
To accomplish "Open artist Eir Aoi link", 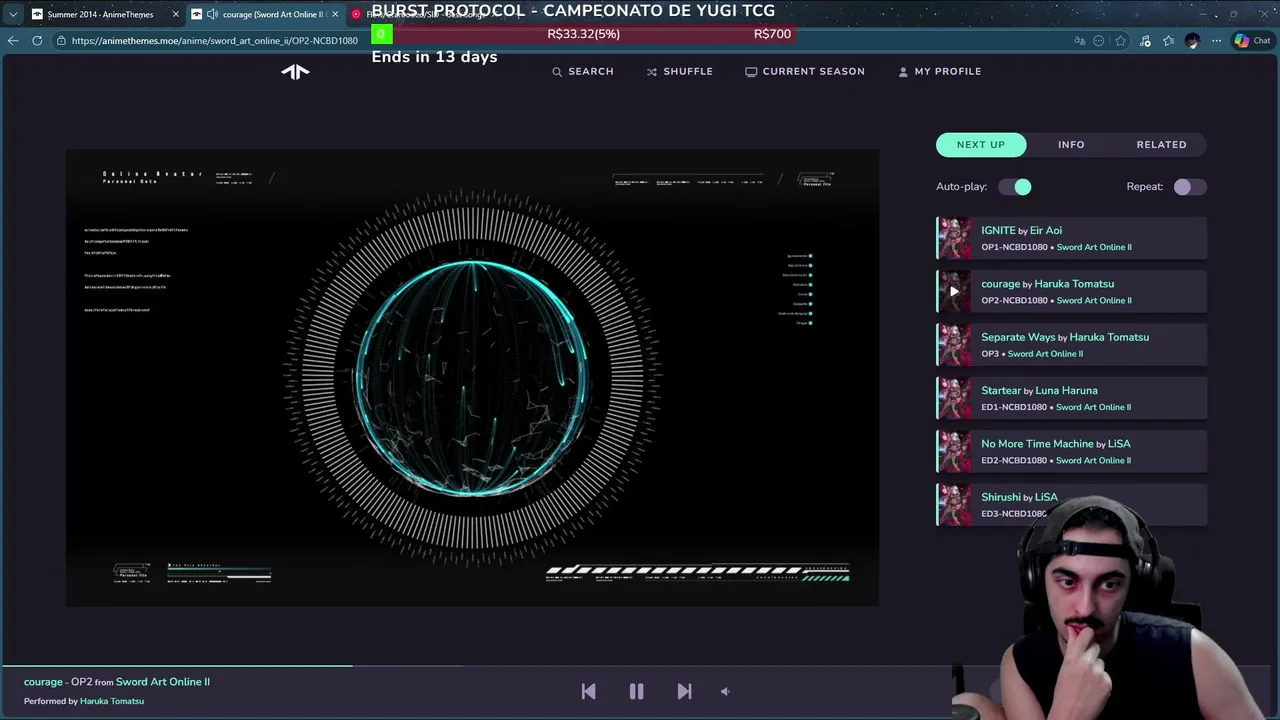I will pos(1046,231).
